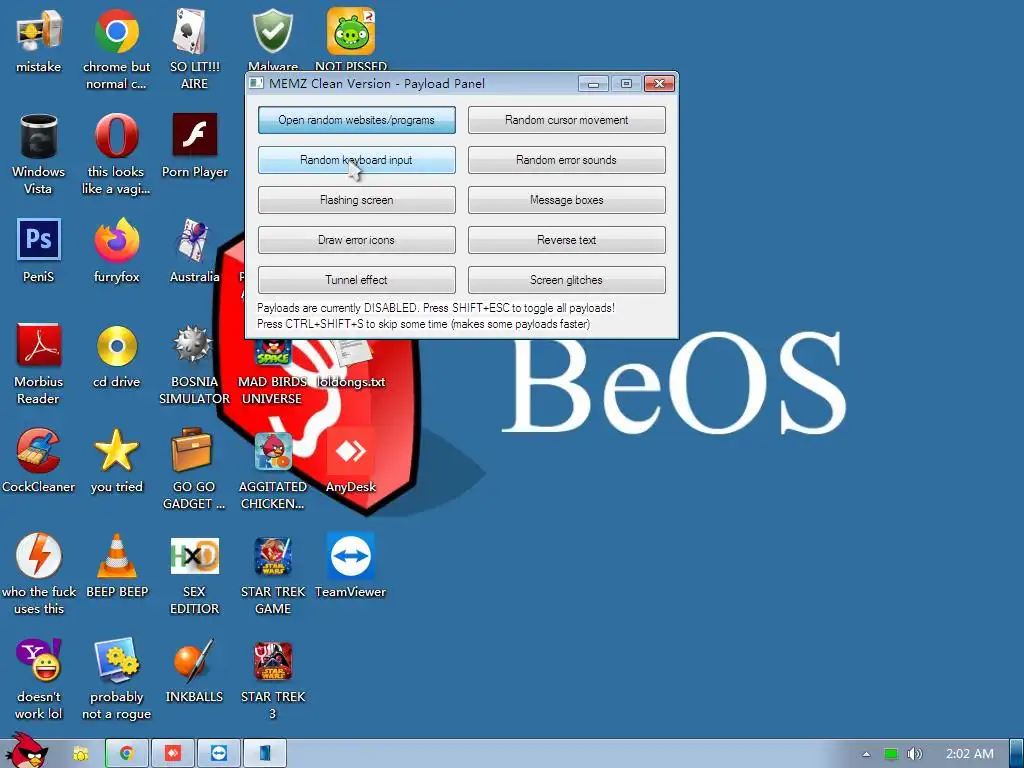Click the 2:02 AM taskbar clock
The width and height of the screenshot is (1024, 768).
(970, 754)
